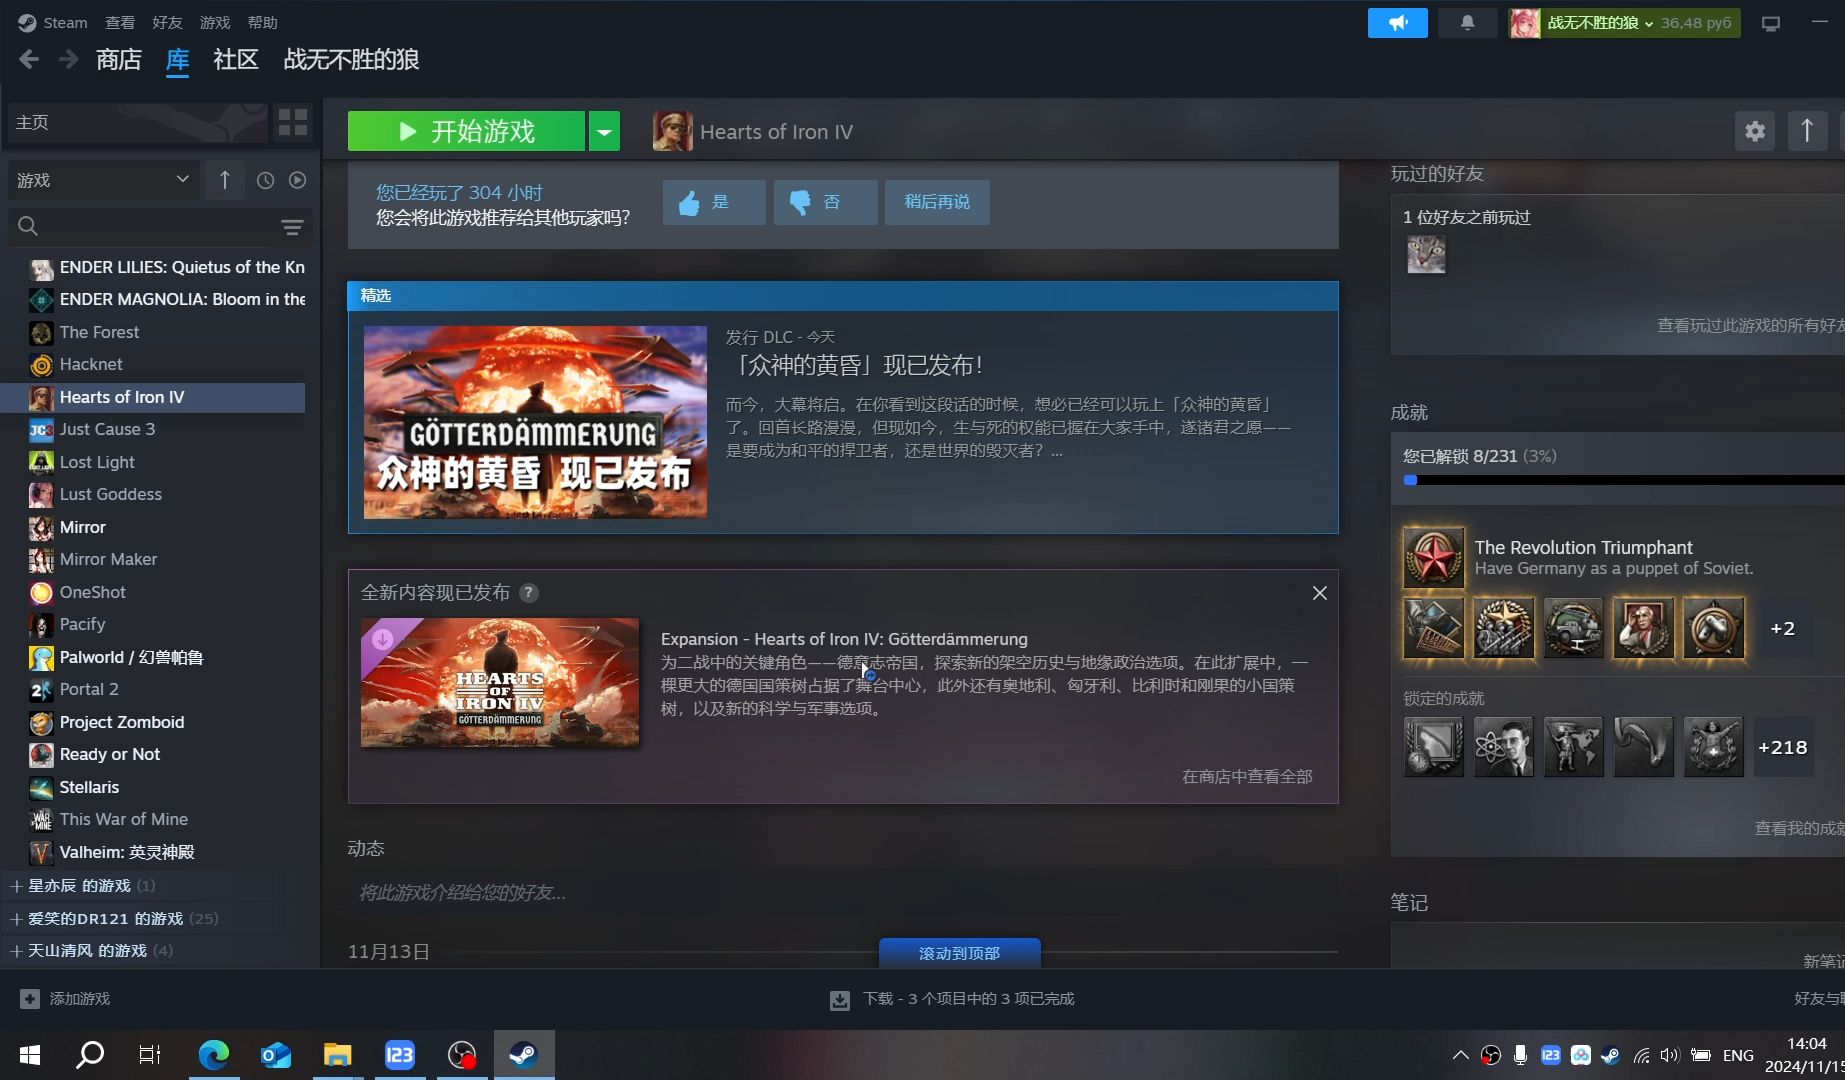Image resolution: width=1845 pixels, height=1080 pixels.
Task: Click friend's cat avatar
Action: point(1426,254)
